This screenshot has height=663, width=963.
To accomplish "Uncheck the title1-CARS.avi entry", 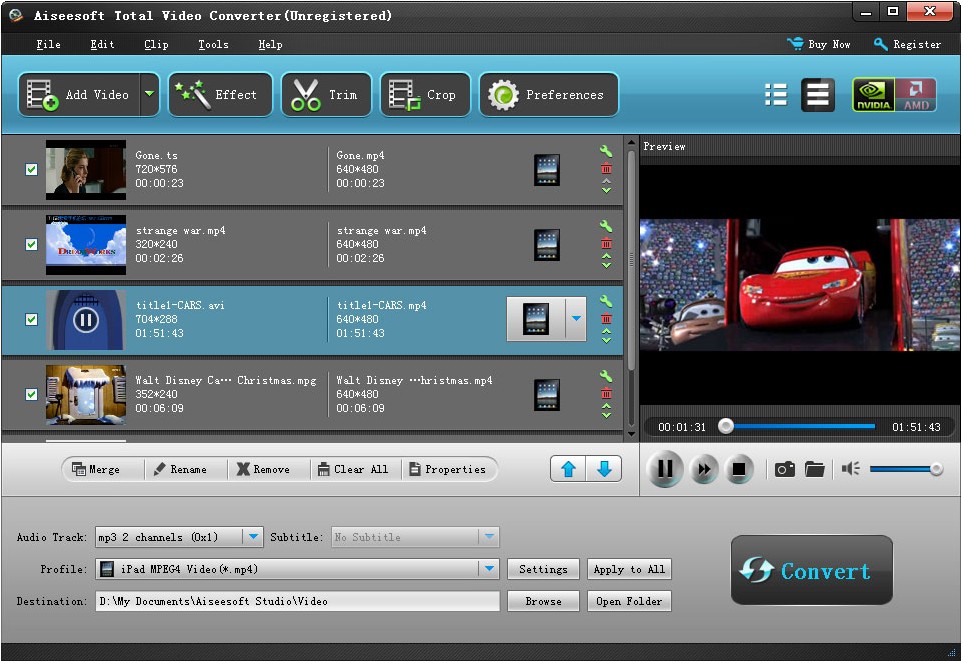I will (x=29, y=320).
